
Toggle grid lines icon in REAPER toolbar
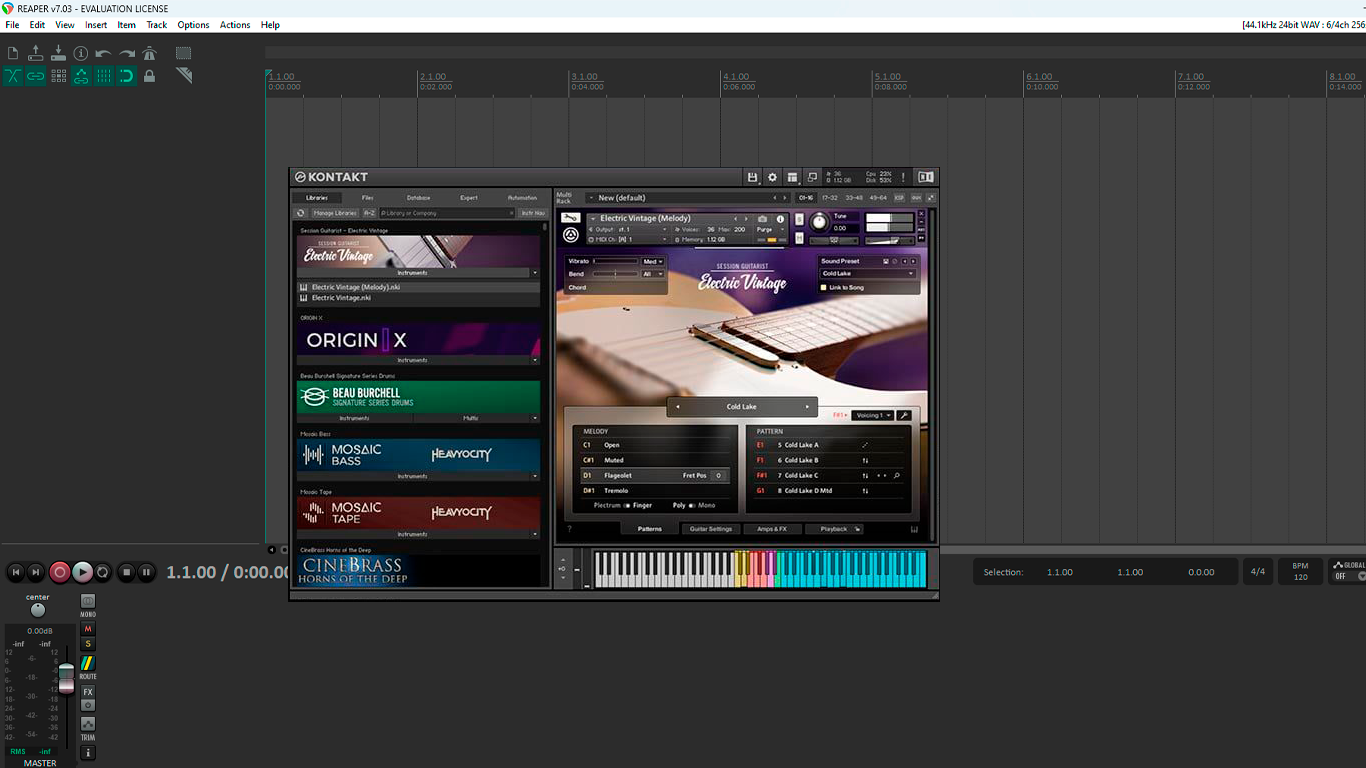tap(104, 76)
